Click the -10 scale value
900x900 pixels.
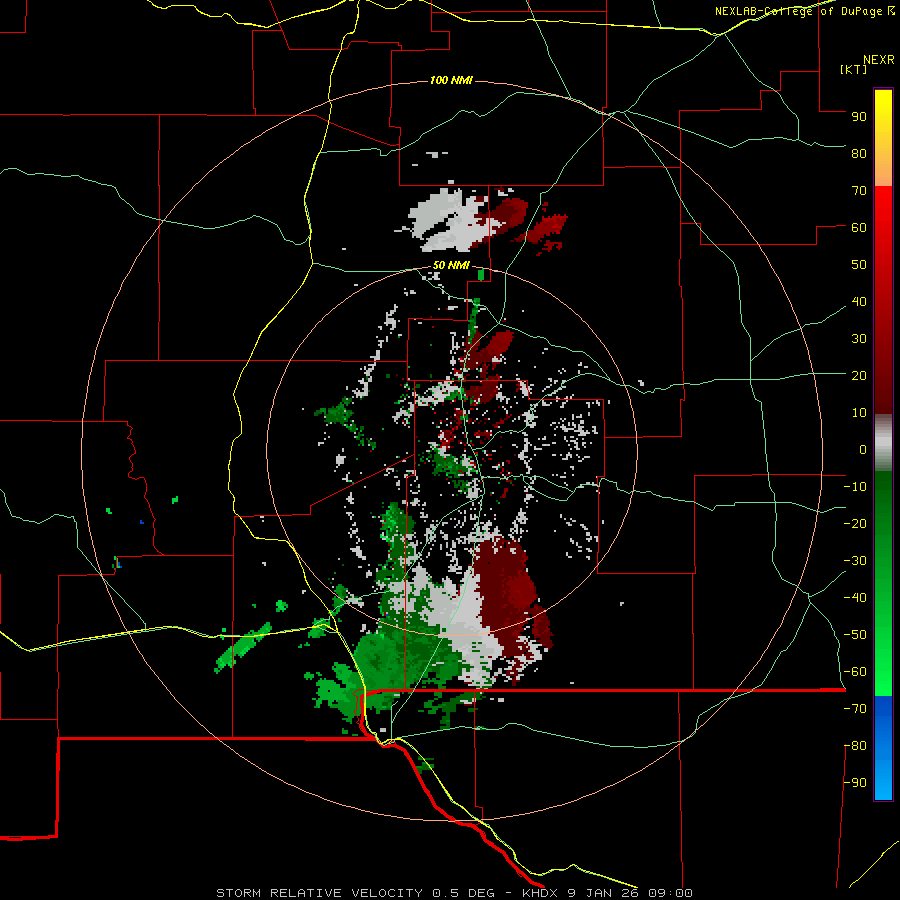pyautogui.click(x=855, y=487)
